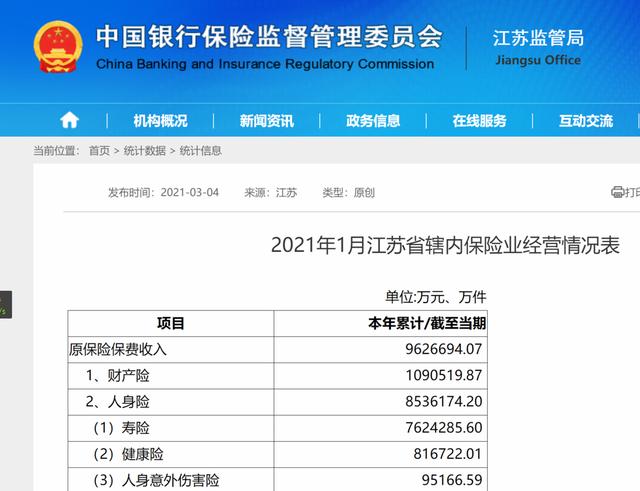640x491 pixels.
Task: Click 原保险保费收入 row label
Action: pyautogui.click(x=118, y=349)
